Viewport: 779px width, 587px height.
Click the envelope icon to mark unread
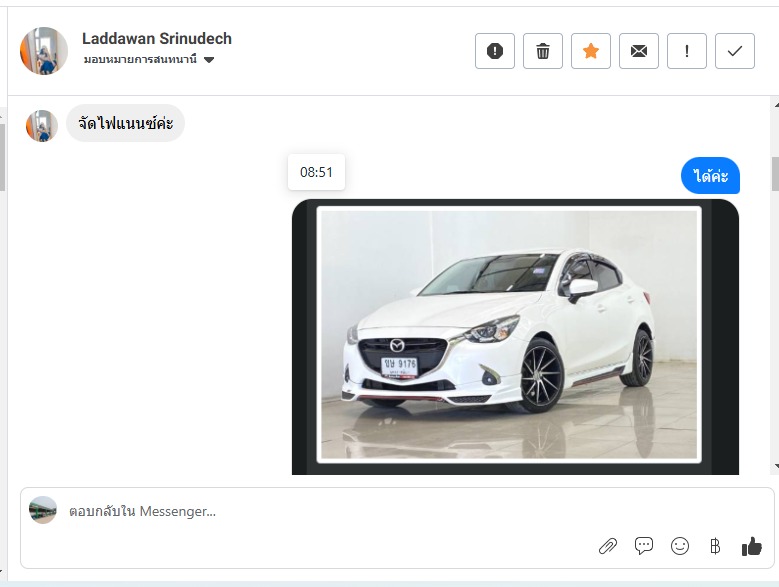pyautogui.click(x=638, y=51)
